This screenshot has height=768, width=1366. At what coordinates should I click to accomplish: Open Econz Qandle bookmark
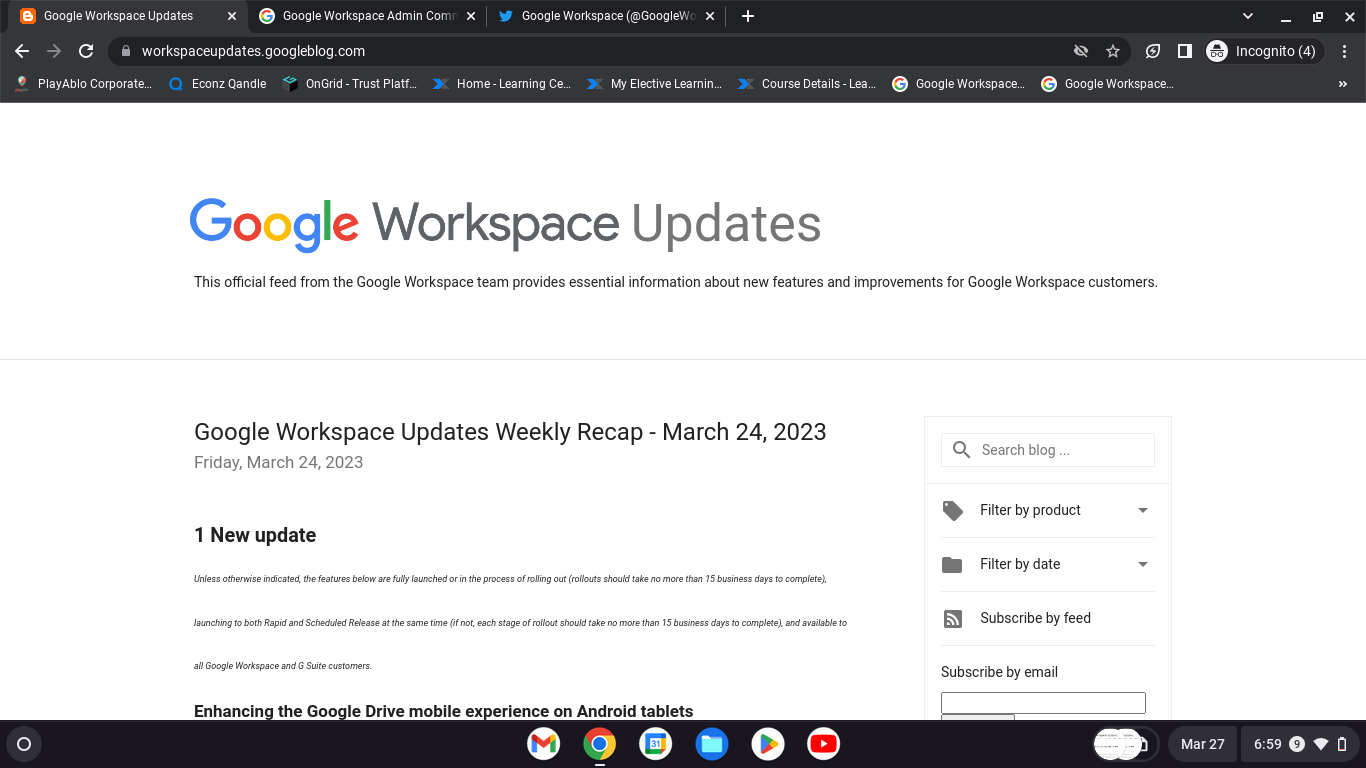pos(218,84)
